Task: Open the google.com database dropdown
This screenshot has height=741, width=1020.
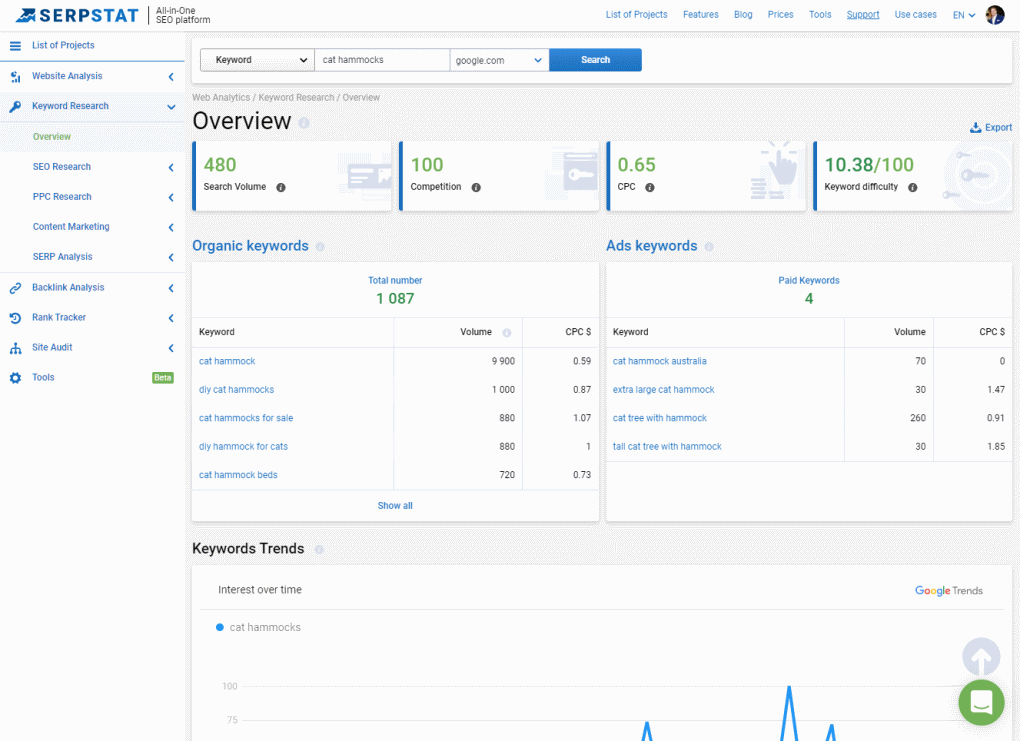Action: click(x=499, y=60)
